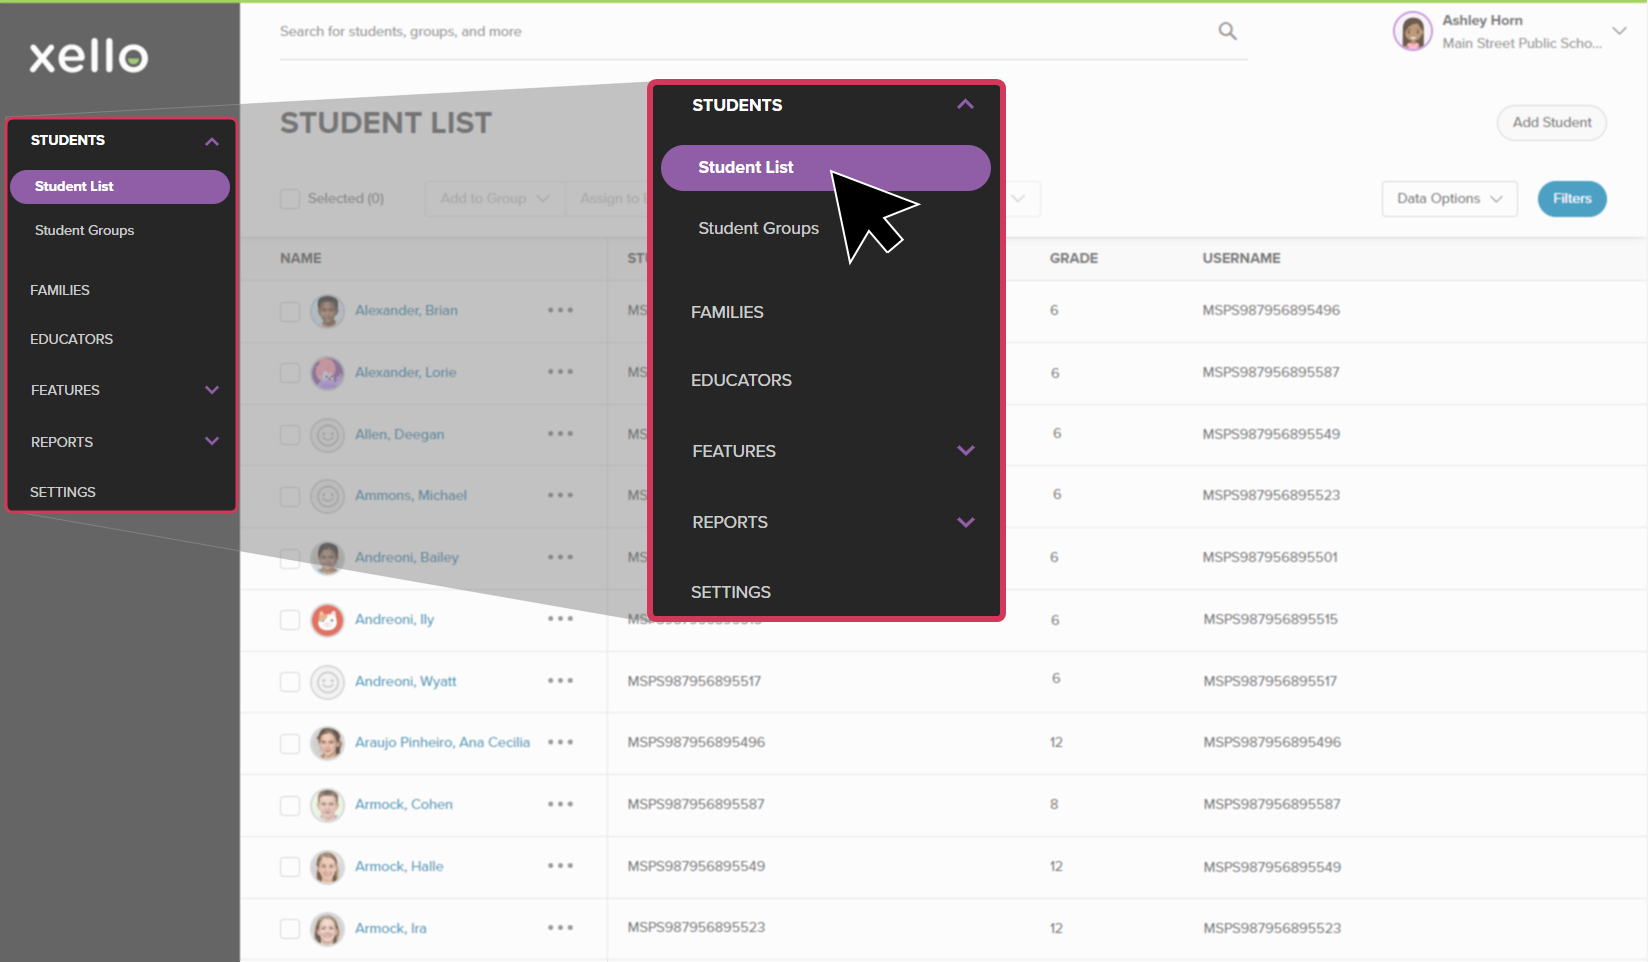Check the box for Armock, Cohen
The width and height of the screenshot is (1648, 962).
click(x=290, y=805)
